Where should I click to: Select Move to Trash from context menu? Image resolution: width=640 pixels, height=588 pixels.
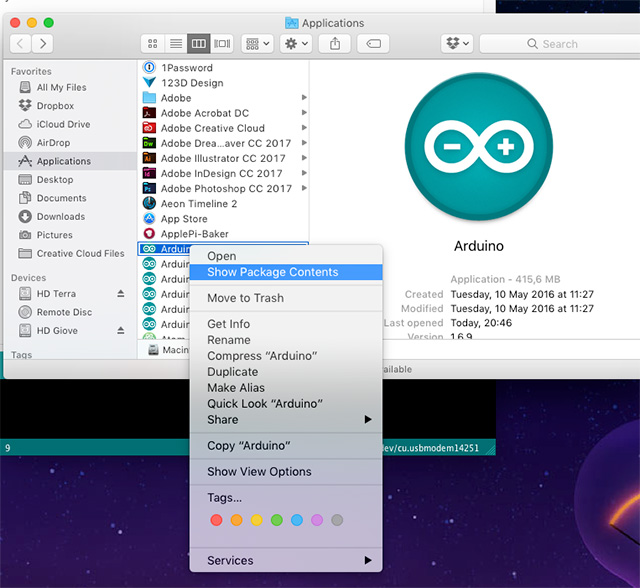pyautogui.click(x=245, y=298)
